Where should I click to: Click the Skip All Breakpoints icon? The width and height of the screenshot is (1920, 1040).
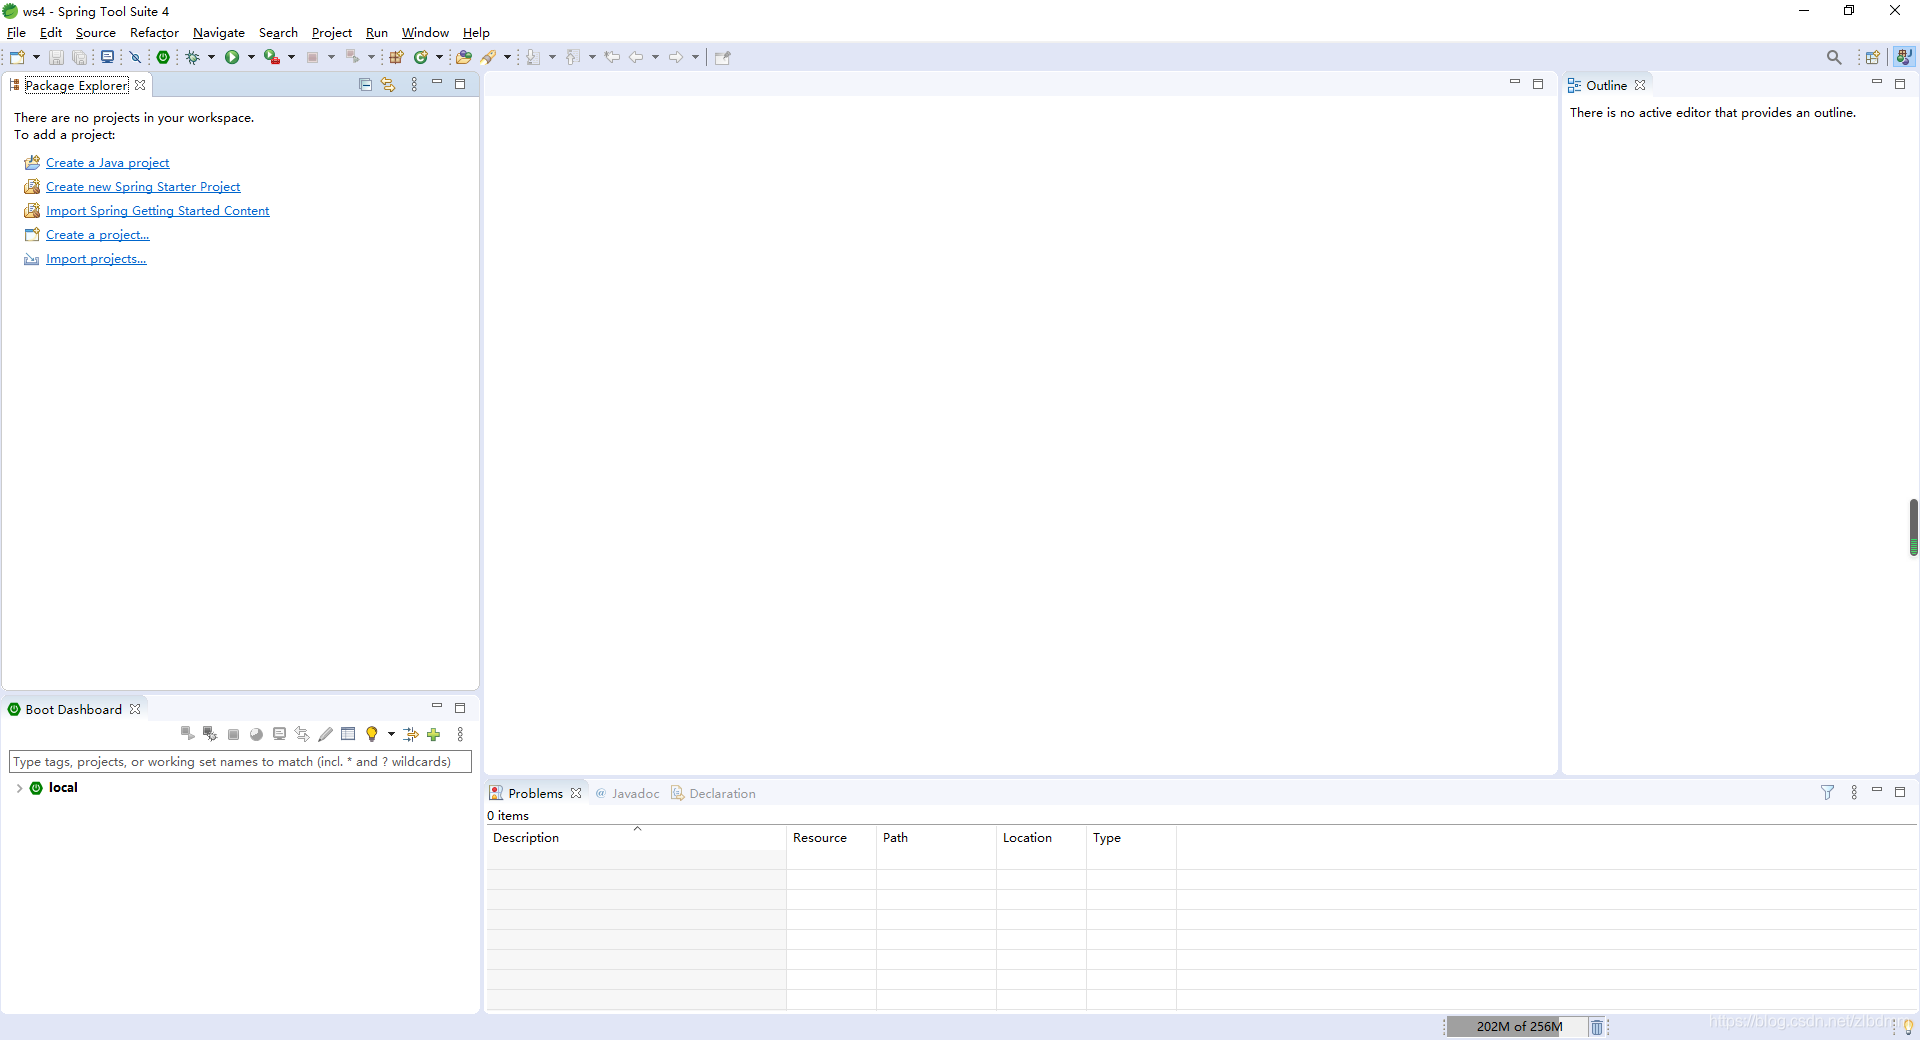(x=135, y=57)
